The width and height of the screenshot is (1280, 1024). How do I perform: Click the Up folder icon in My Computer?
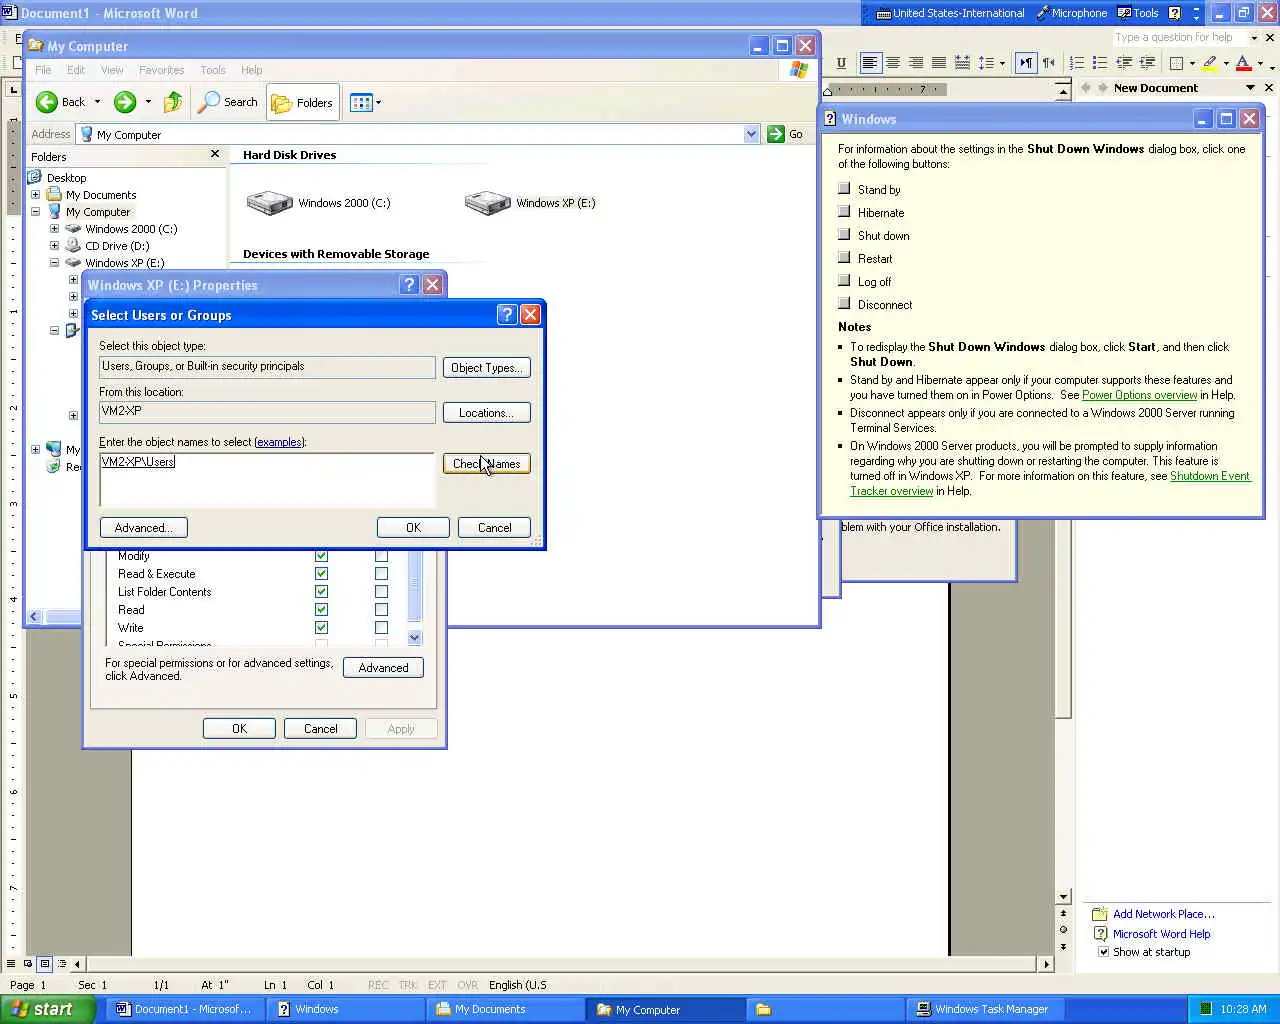coord(173,102)
